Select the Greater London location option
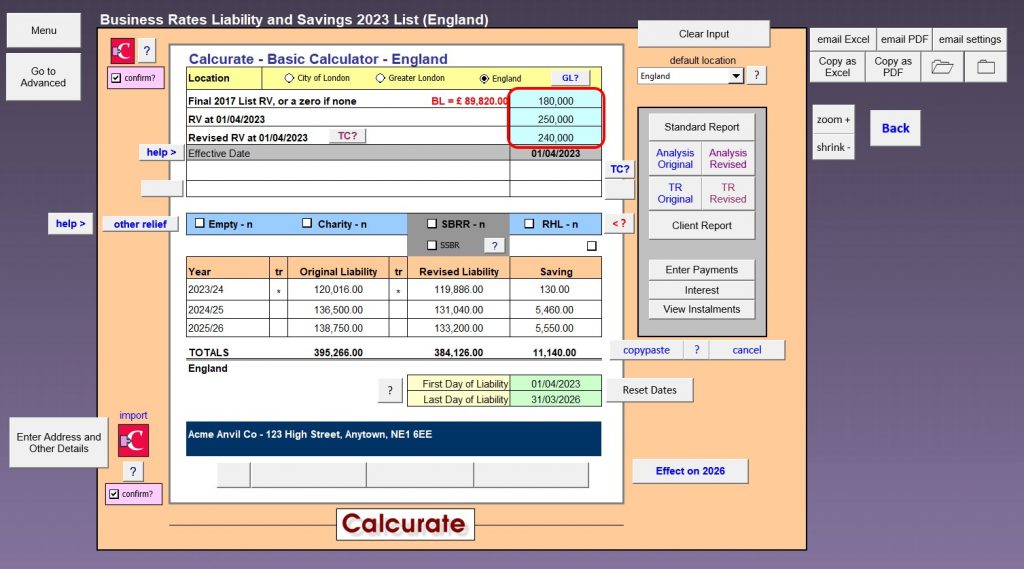 [x=380, y=78]
